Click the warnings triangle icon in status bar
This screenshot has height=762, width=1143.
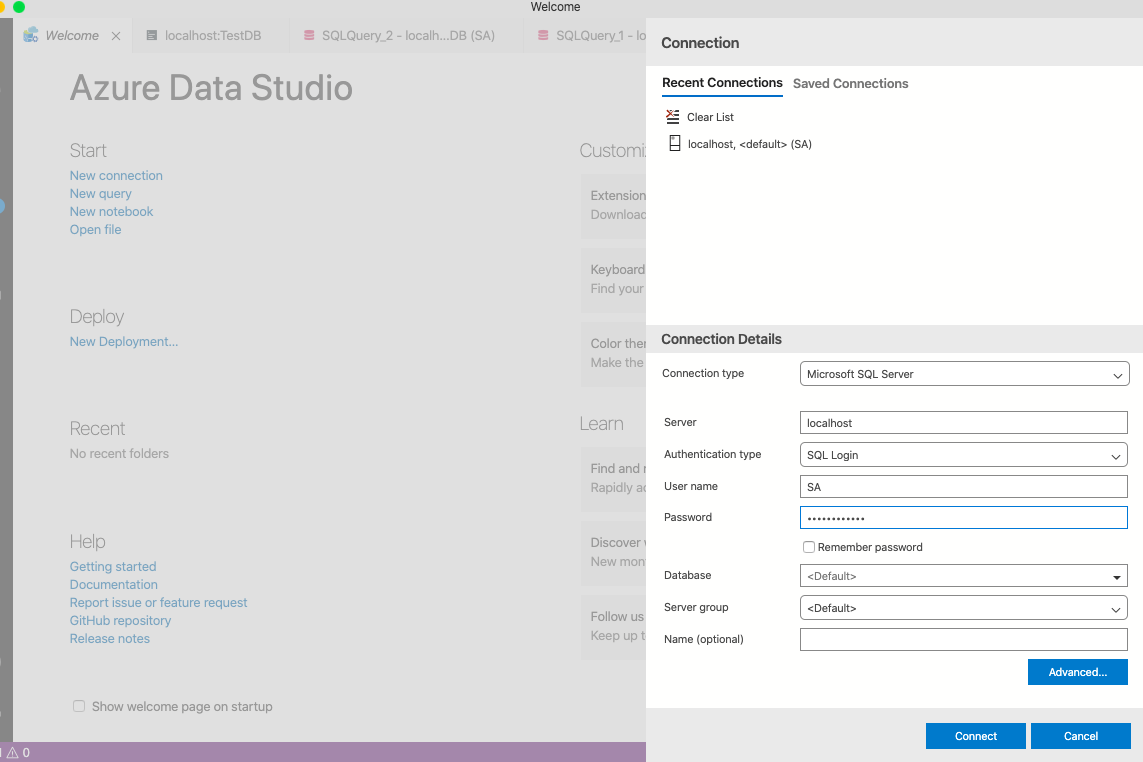pos(11,753)
